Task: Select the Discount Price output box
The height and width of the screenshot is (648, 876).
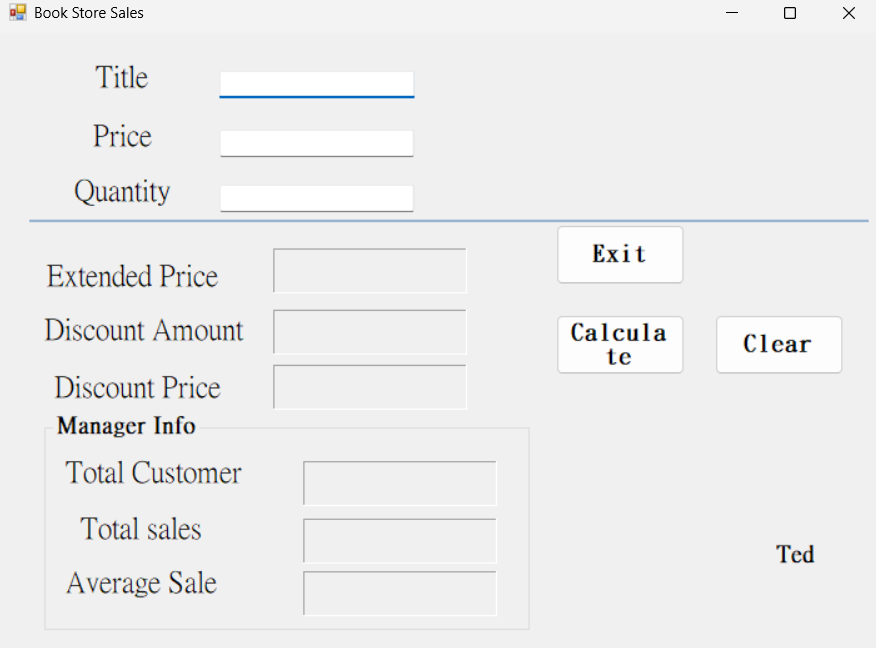Action: [370, 387]
